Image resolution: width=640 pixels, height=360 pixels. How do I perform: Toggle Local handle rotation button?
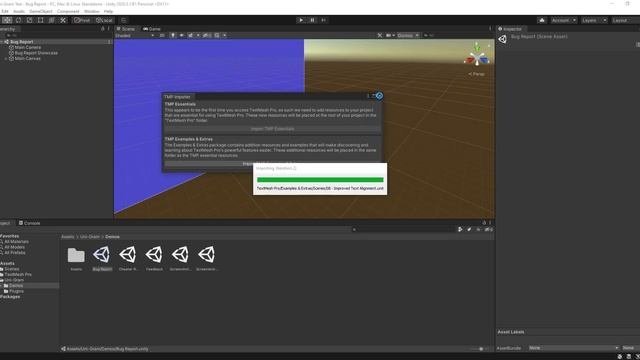pos(104,20)
